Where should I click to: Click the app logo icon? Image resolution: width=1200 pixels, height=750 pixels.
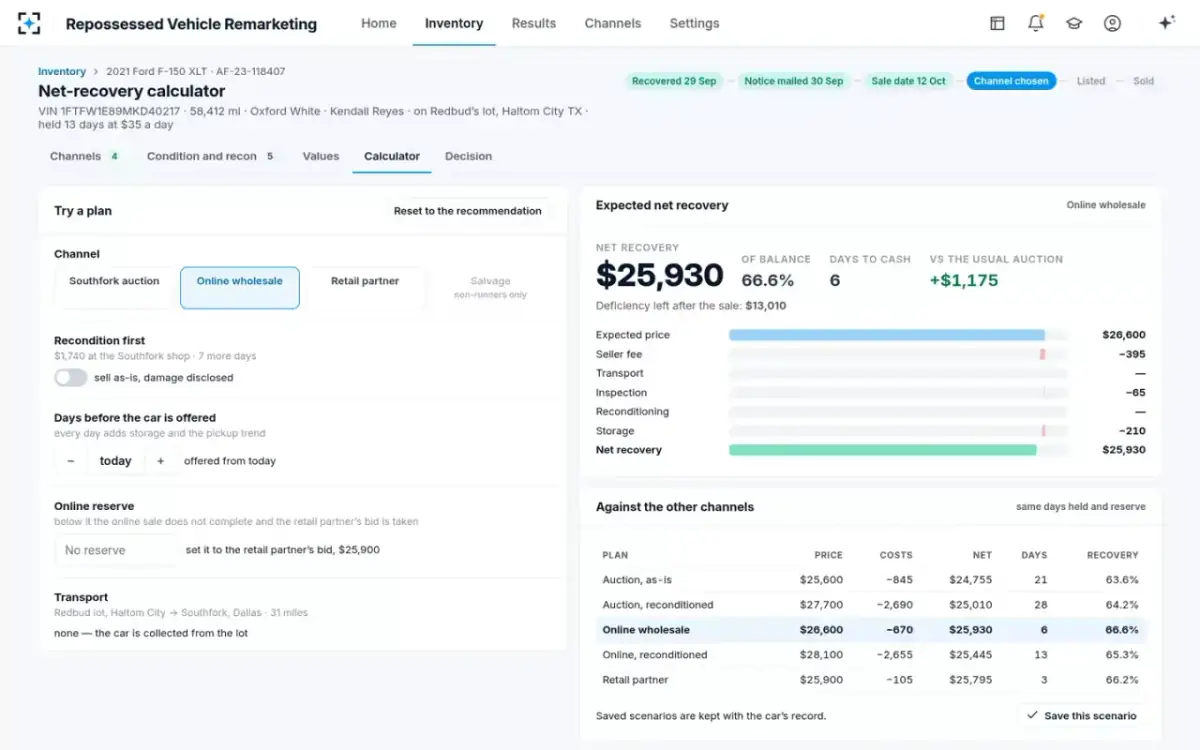[30, 23]
